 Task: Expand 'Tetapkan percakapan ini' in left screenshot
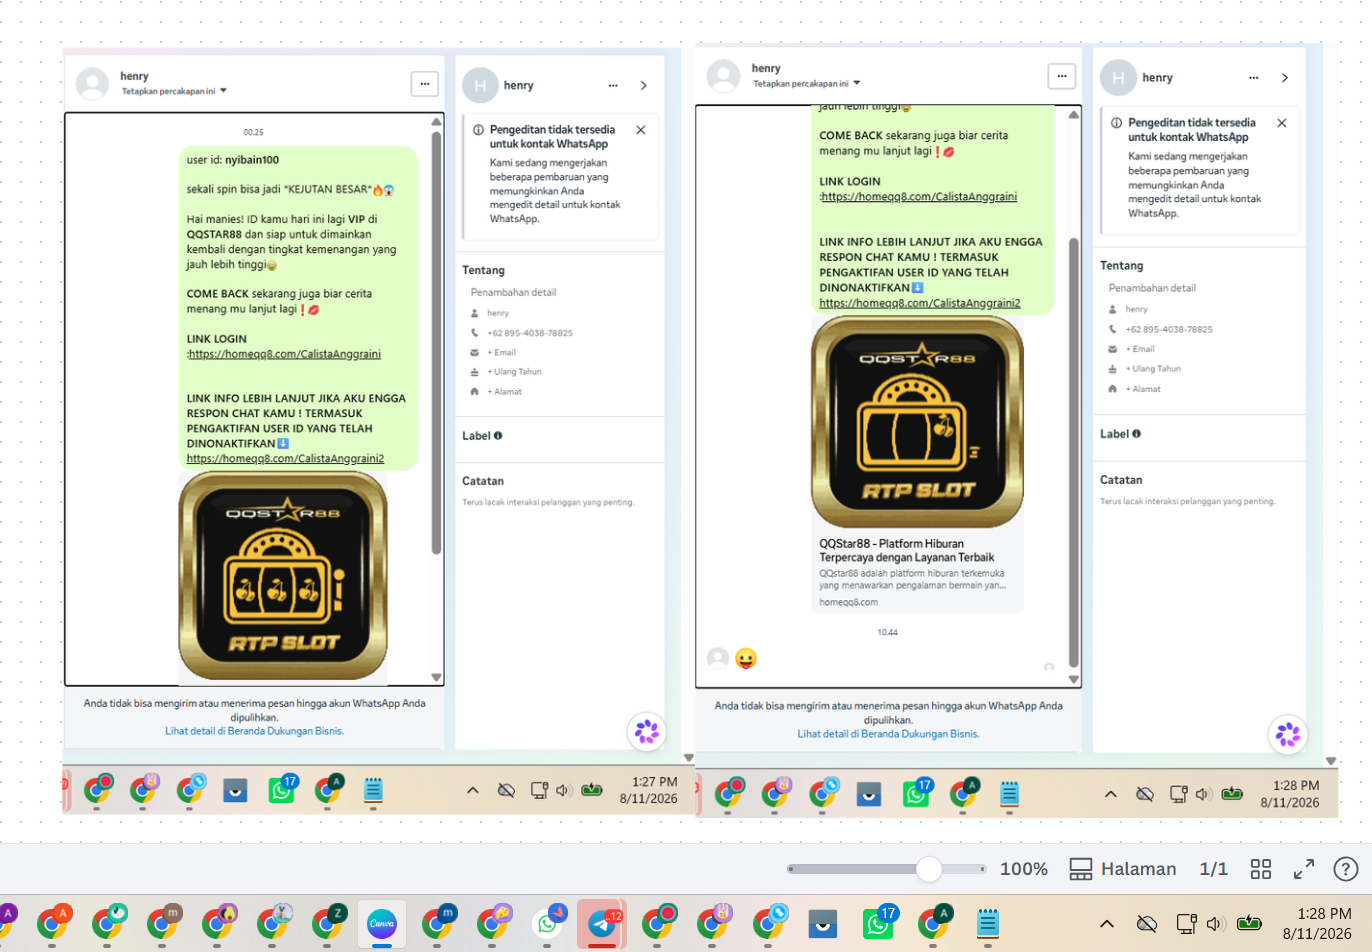click(x=174, y=91)
